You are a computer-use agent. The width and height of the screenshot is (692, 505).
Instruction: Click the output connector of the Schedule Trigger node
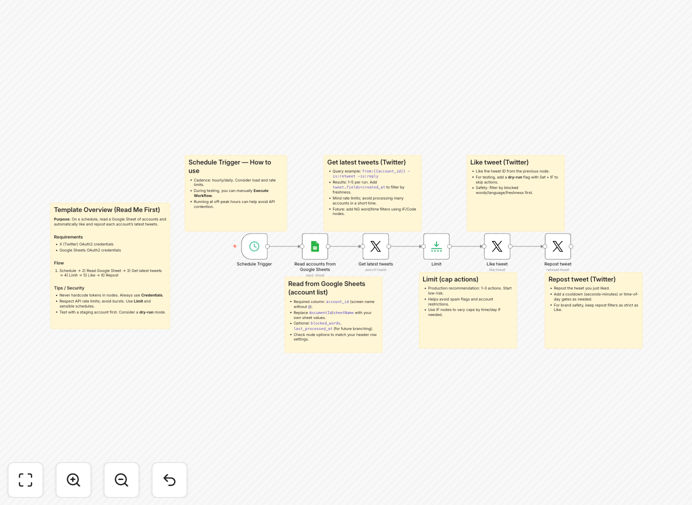(x=268, y=246)
